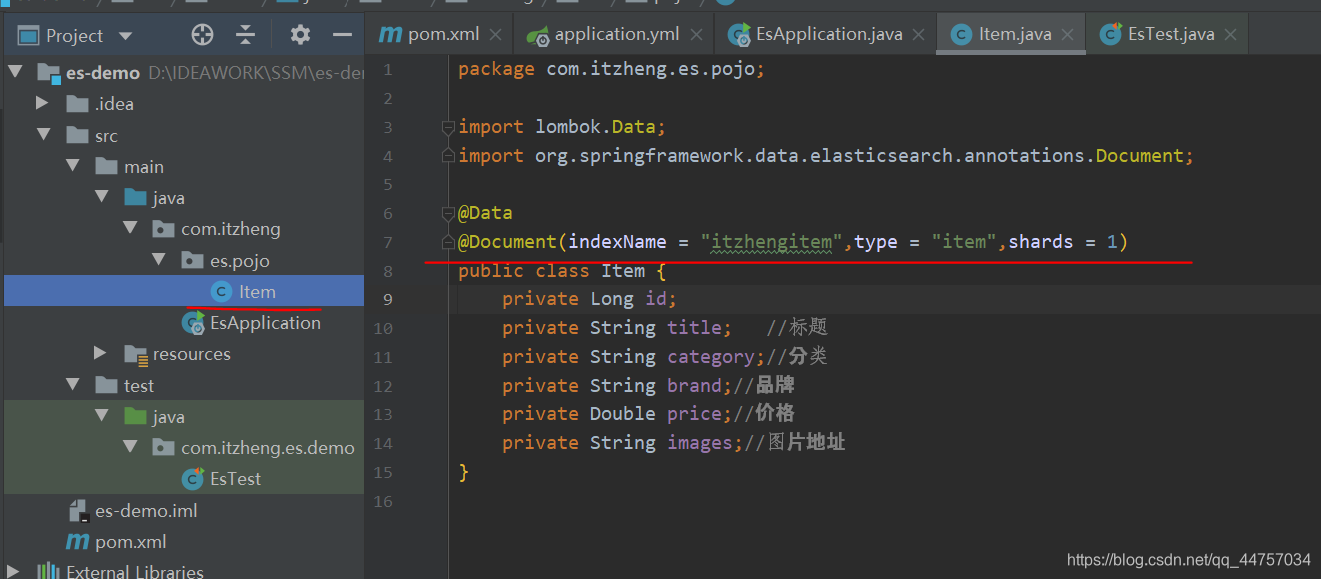The image size is (1321, 579).
Task: Close the EsTest.java tab
Action: 1230,34
